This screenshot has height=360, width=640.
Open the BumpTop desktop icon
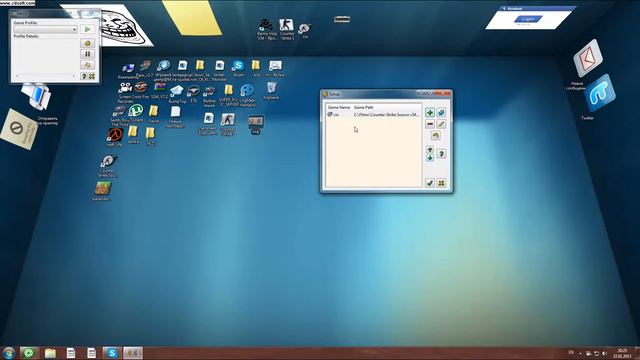(177, 94)
